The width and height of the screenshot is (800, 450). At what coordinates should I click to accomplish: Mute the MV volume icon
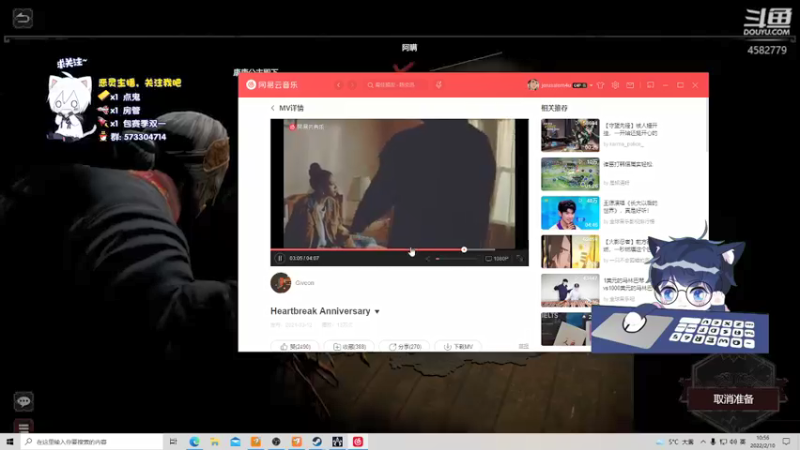pos(428,259)
